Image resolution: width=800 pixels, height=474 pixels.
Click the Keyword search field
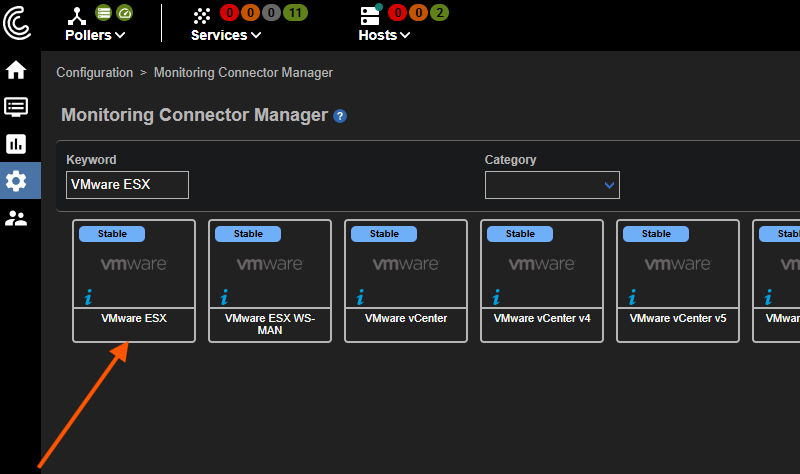[x=127, y=185]
